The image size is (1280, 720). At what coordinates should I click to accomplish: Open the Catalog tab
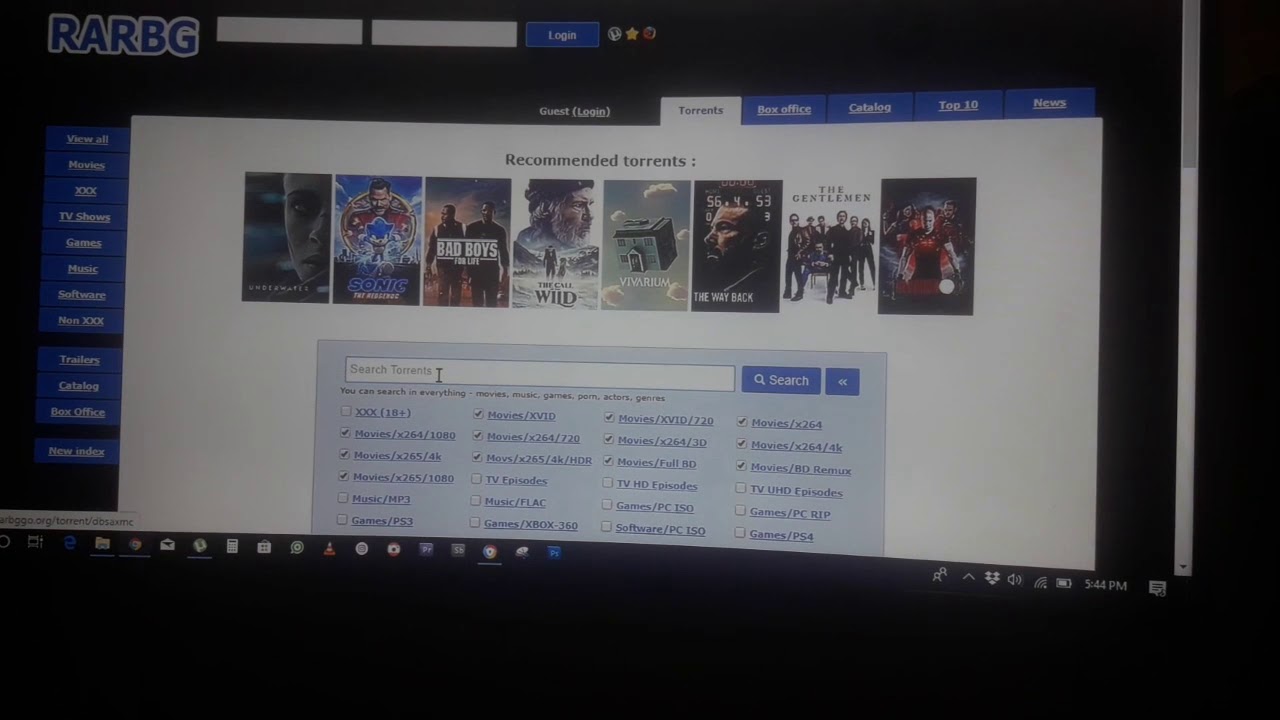click(870, 107)
